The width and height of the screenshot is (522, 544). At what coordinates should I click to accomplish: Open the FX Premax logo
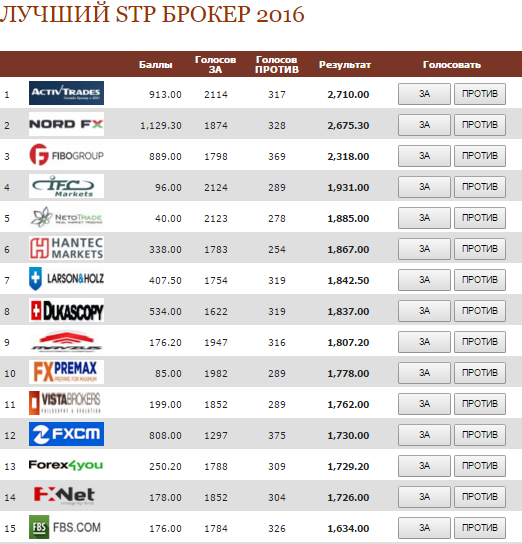pyautogui.click(x=66, y=372)
